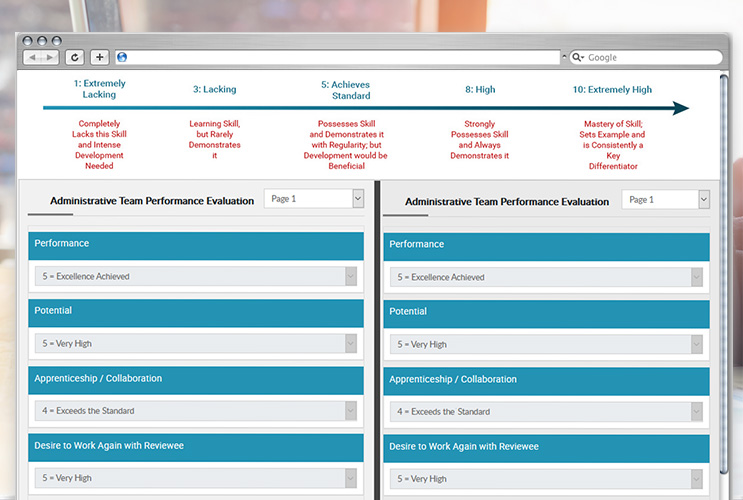Click right Desire to Work Again header
The image size is (743, 500).
546,449
